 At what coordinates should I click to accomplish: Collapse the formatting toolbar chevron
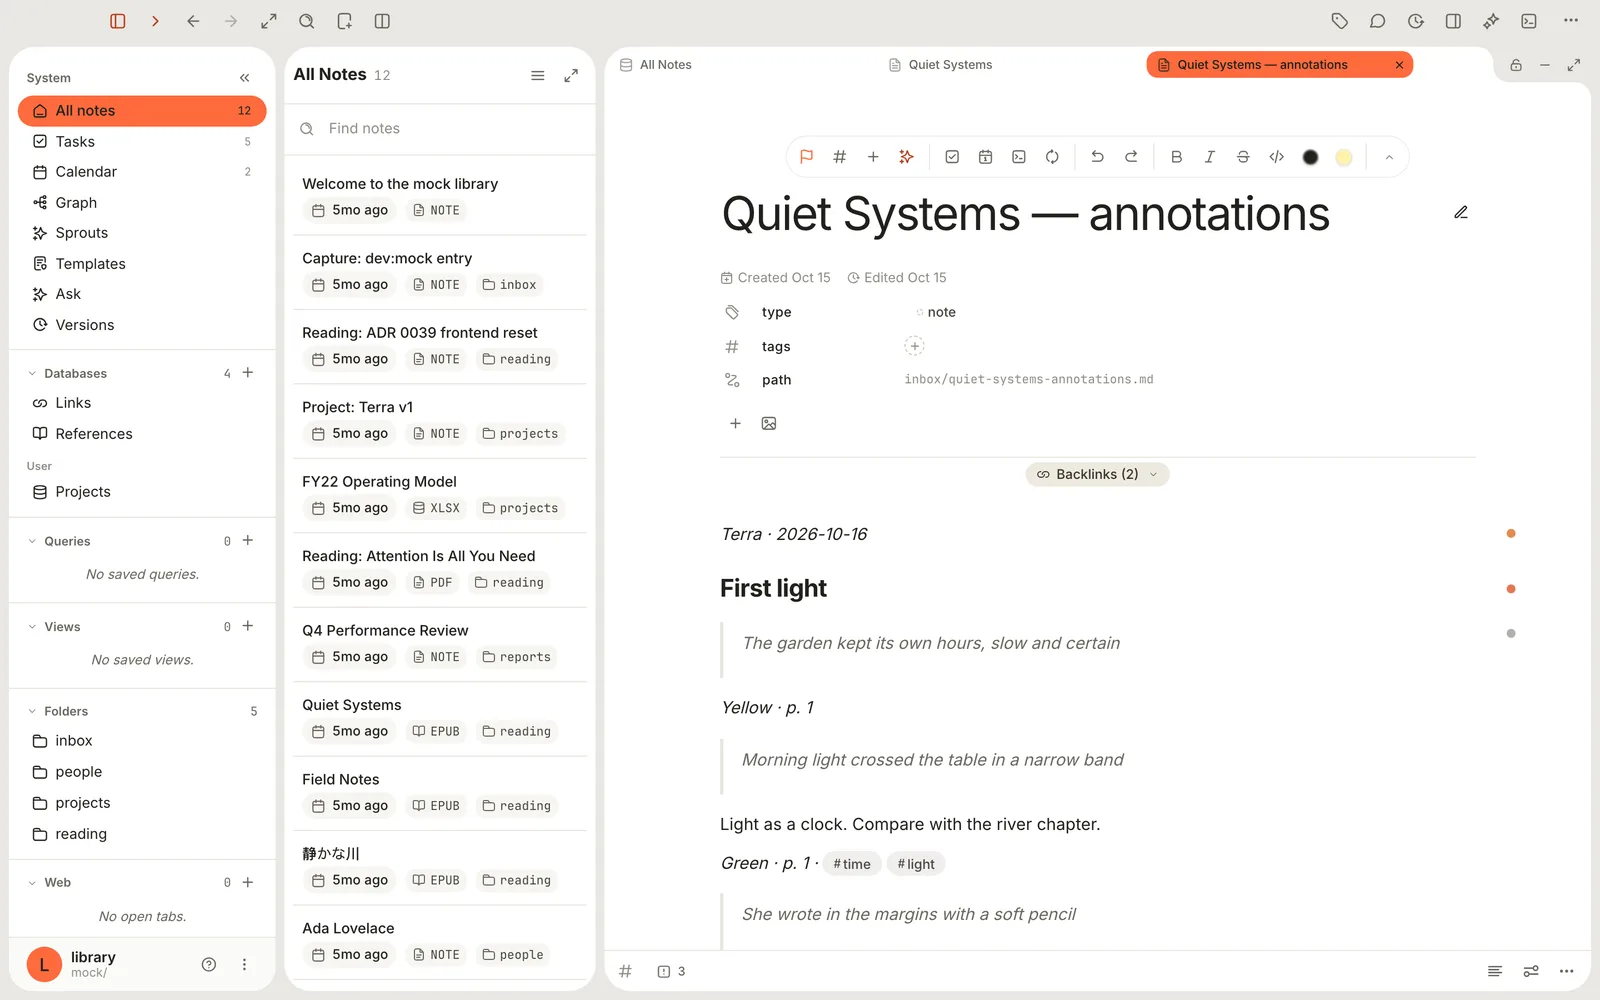click(x=1389, y=157)
